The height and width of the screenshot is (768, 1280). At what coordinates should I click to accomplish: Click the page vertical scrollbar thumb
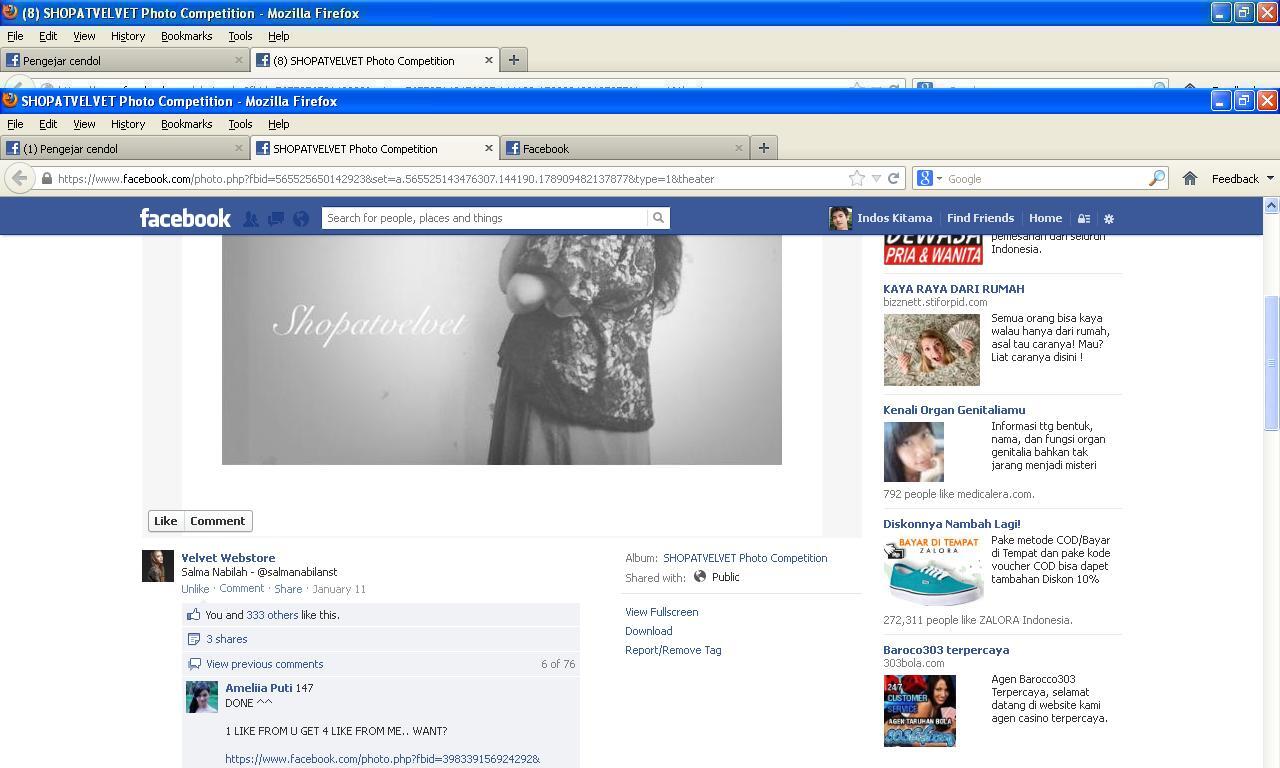(1271, 364)
